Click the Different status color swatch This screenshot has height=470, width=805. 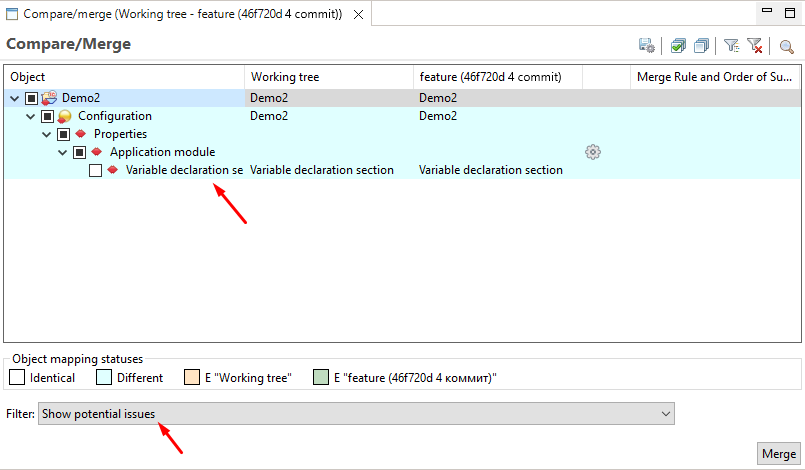104,378
